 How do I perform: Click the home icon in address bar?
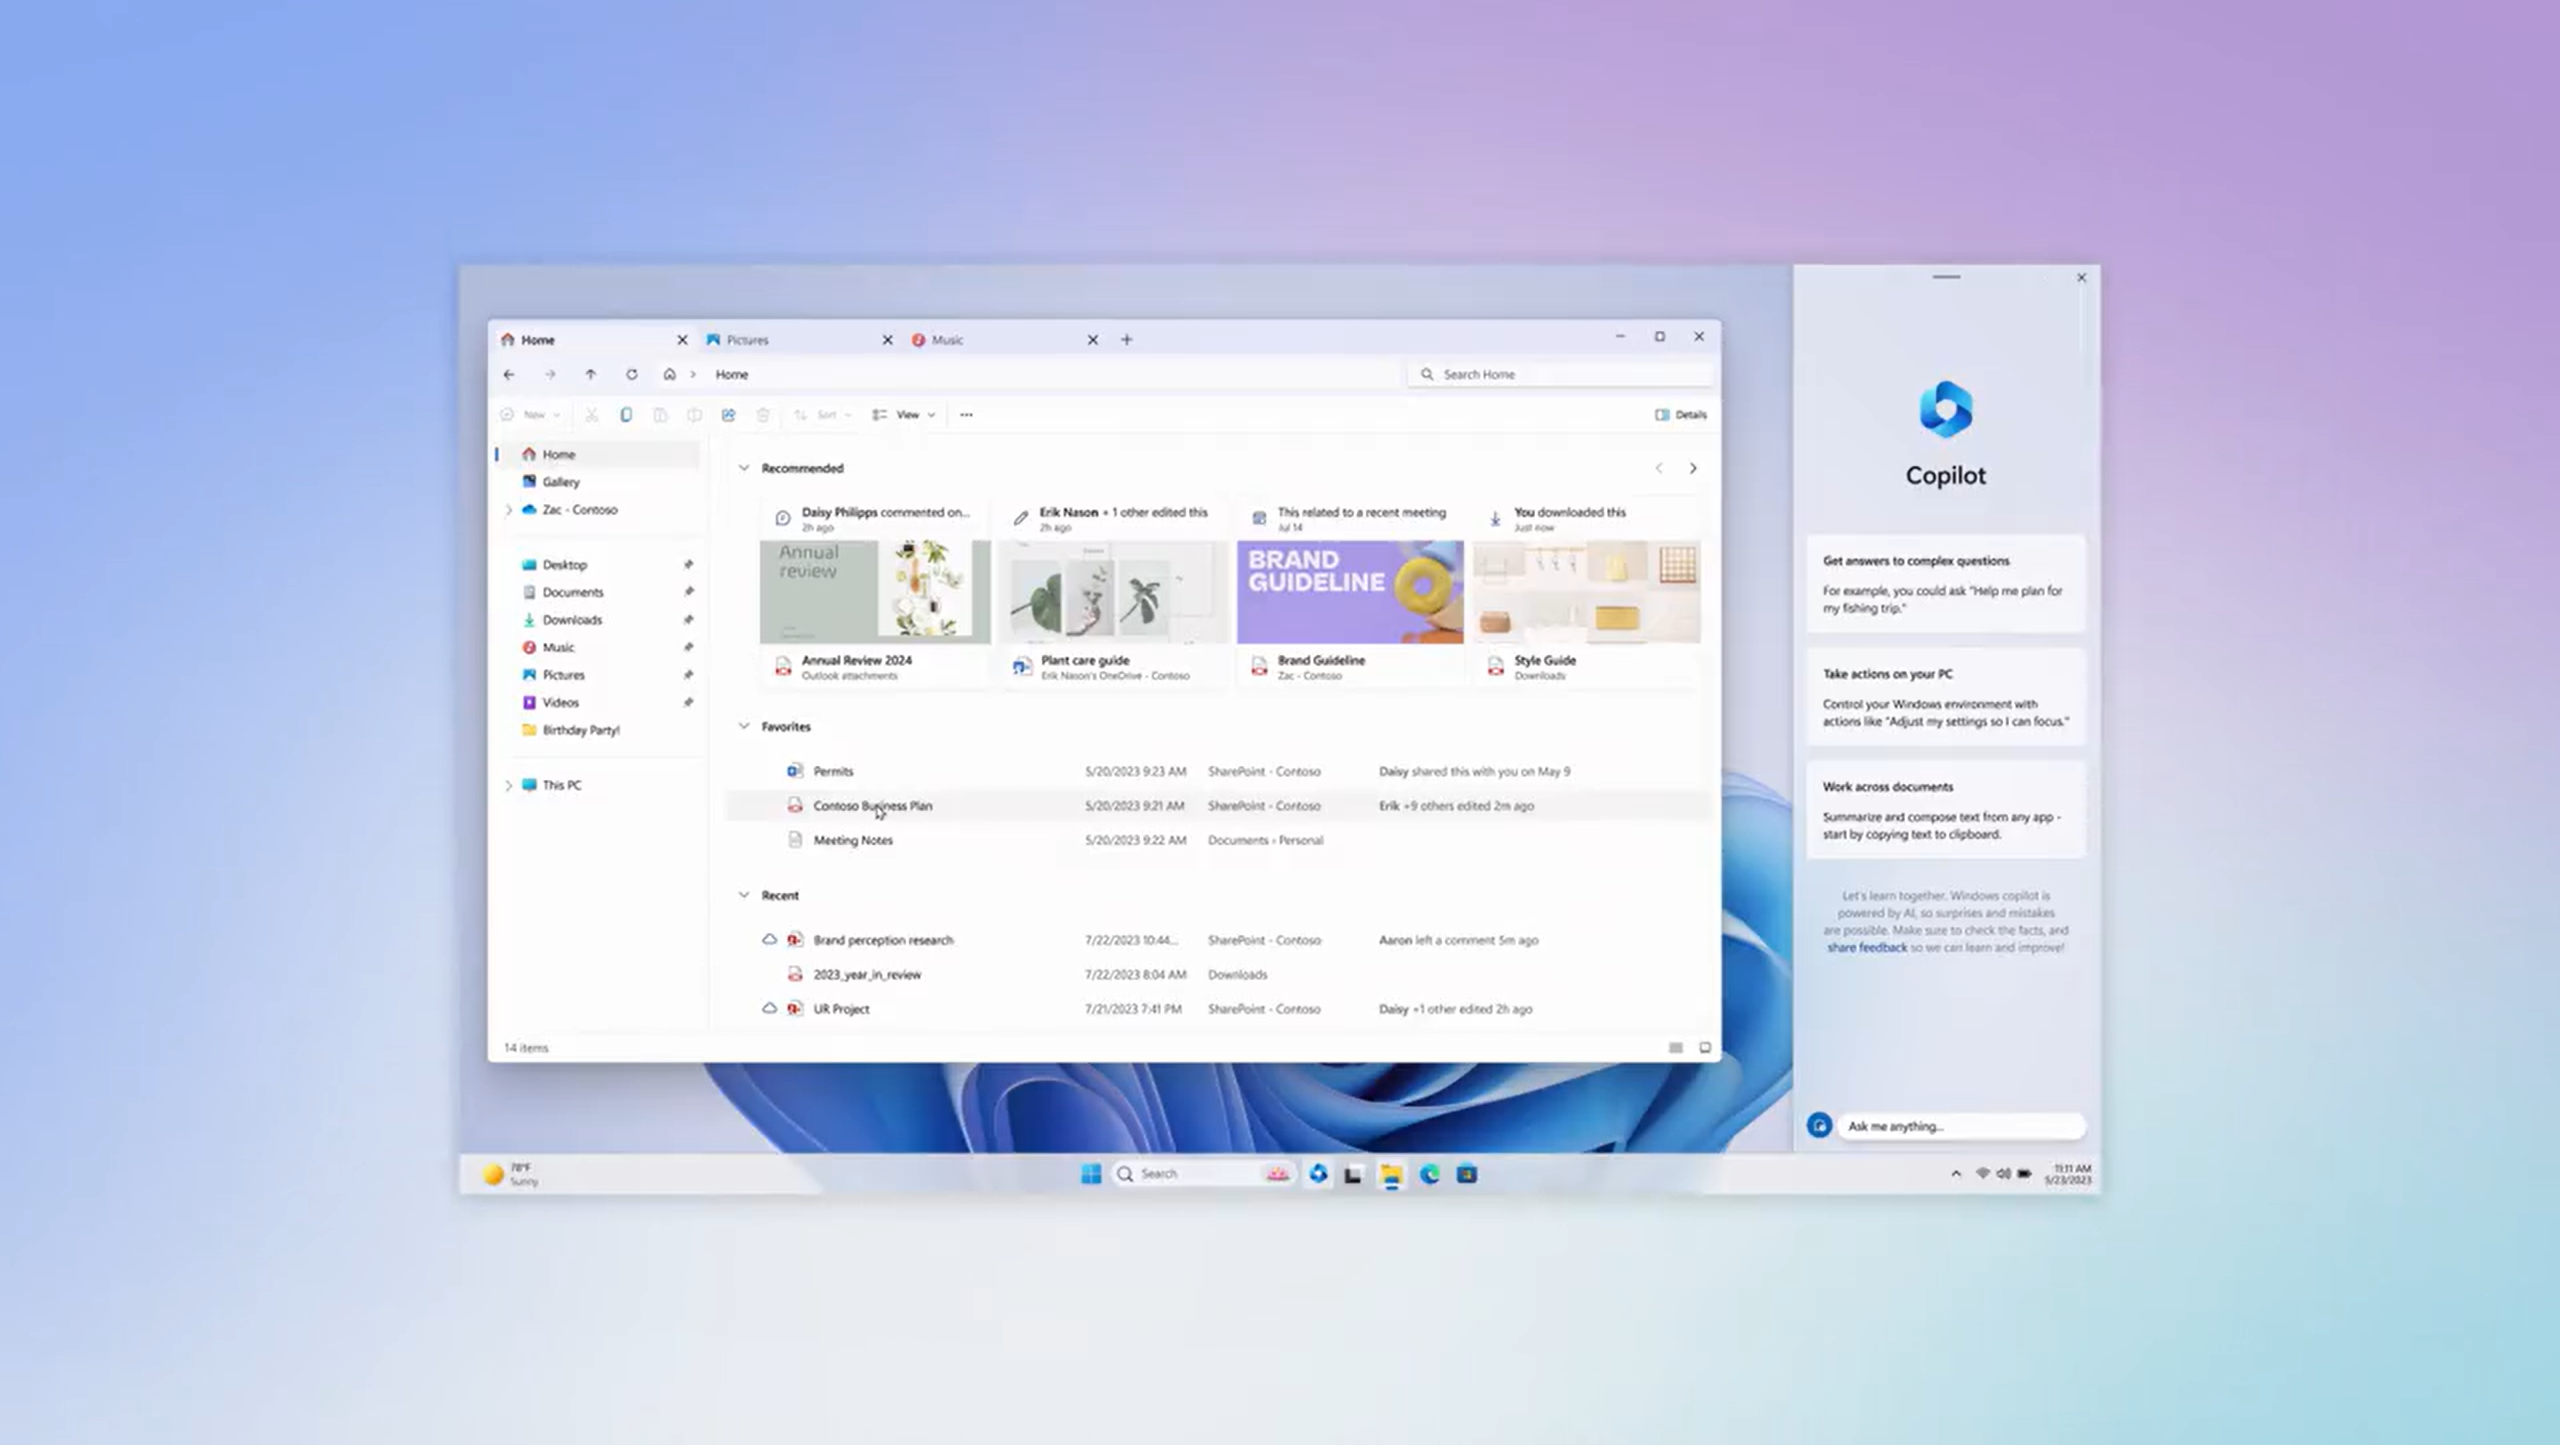669,374
